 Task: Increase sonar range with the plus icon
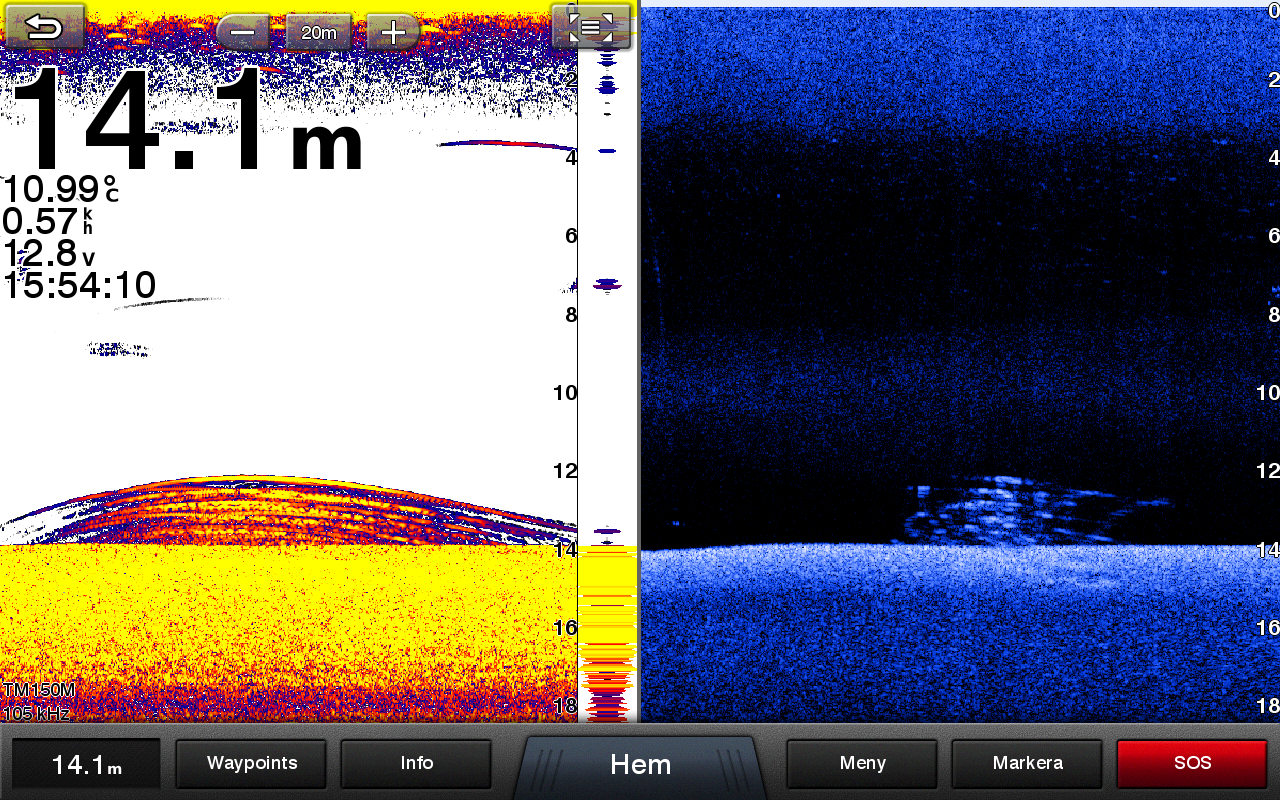[x=393, y=33]
